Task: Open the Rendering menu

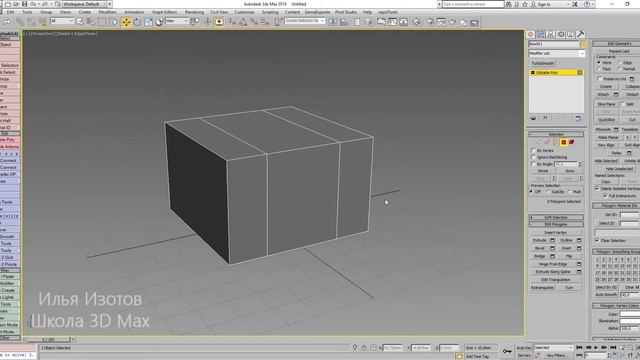Action: [194, 12]
